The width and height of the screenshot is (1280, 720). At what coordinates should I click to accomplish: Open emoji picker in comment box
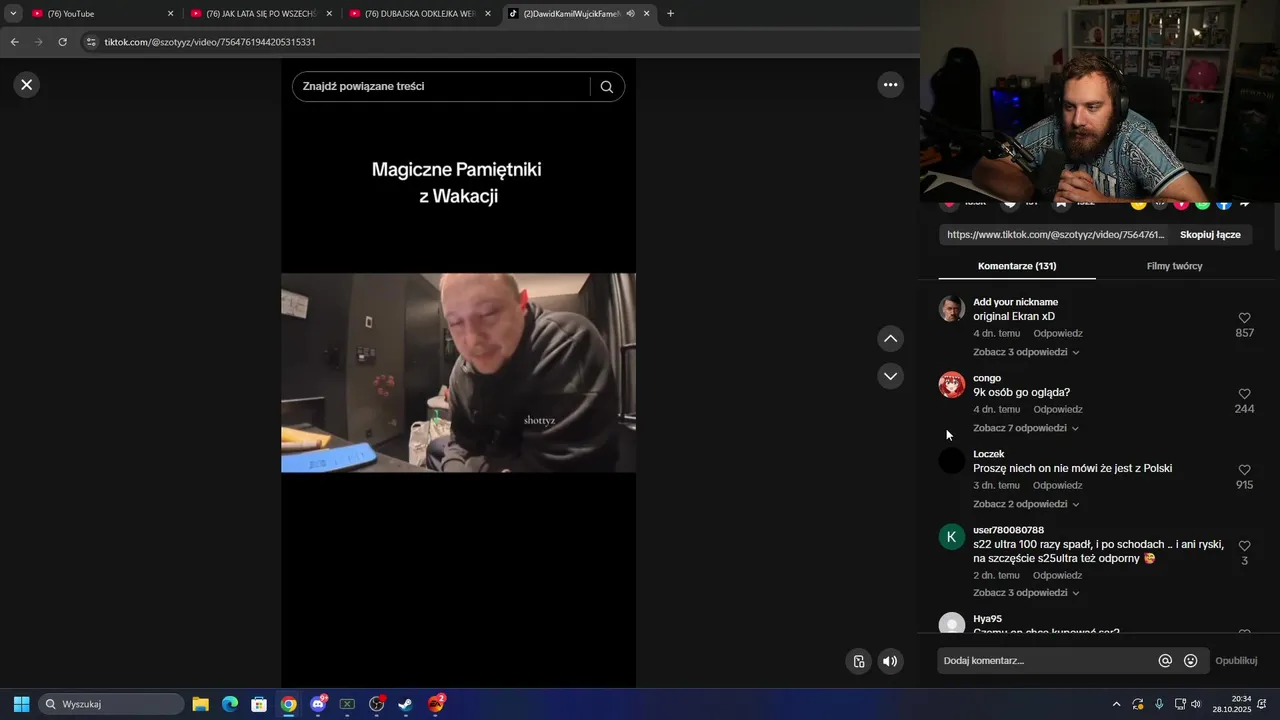point(1190,661)
